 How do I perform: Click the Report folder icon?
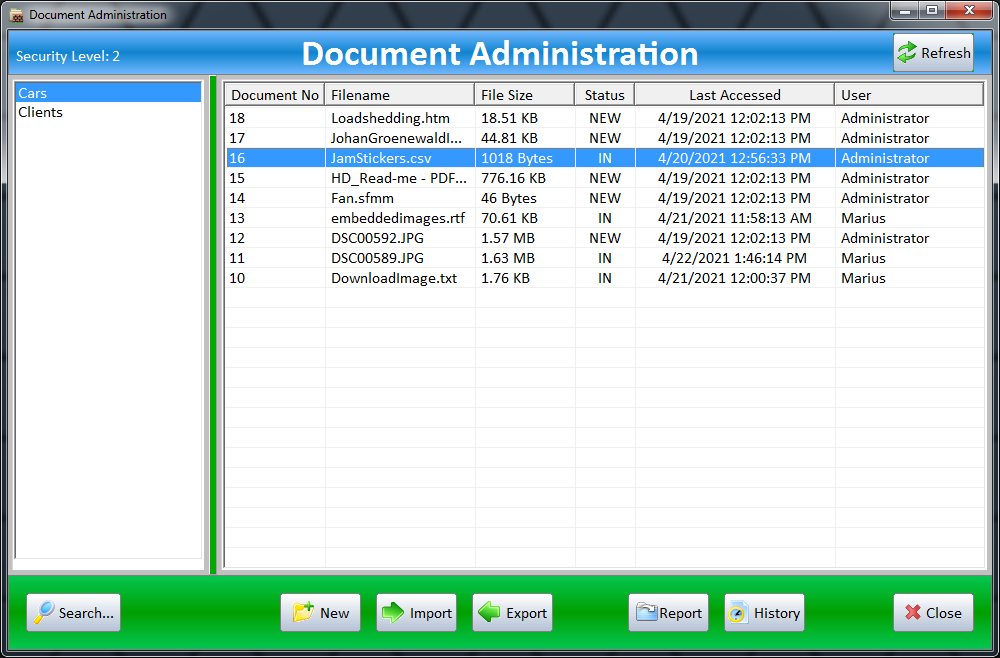[x=646, y=613]
